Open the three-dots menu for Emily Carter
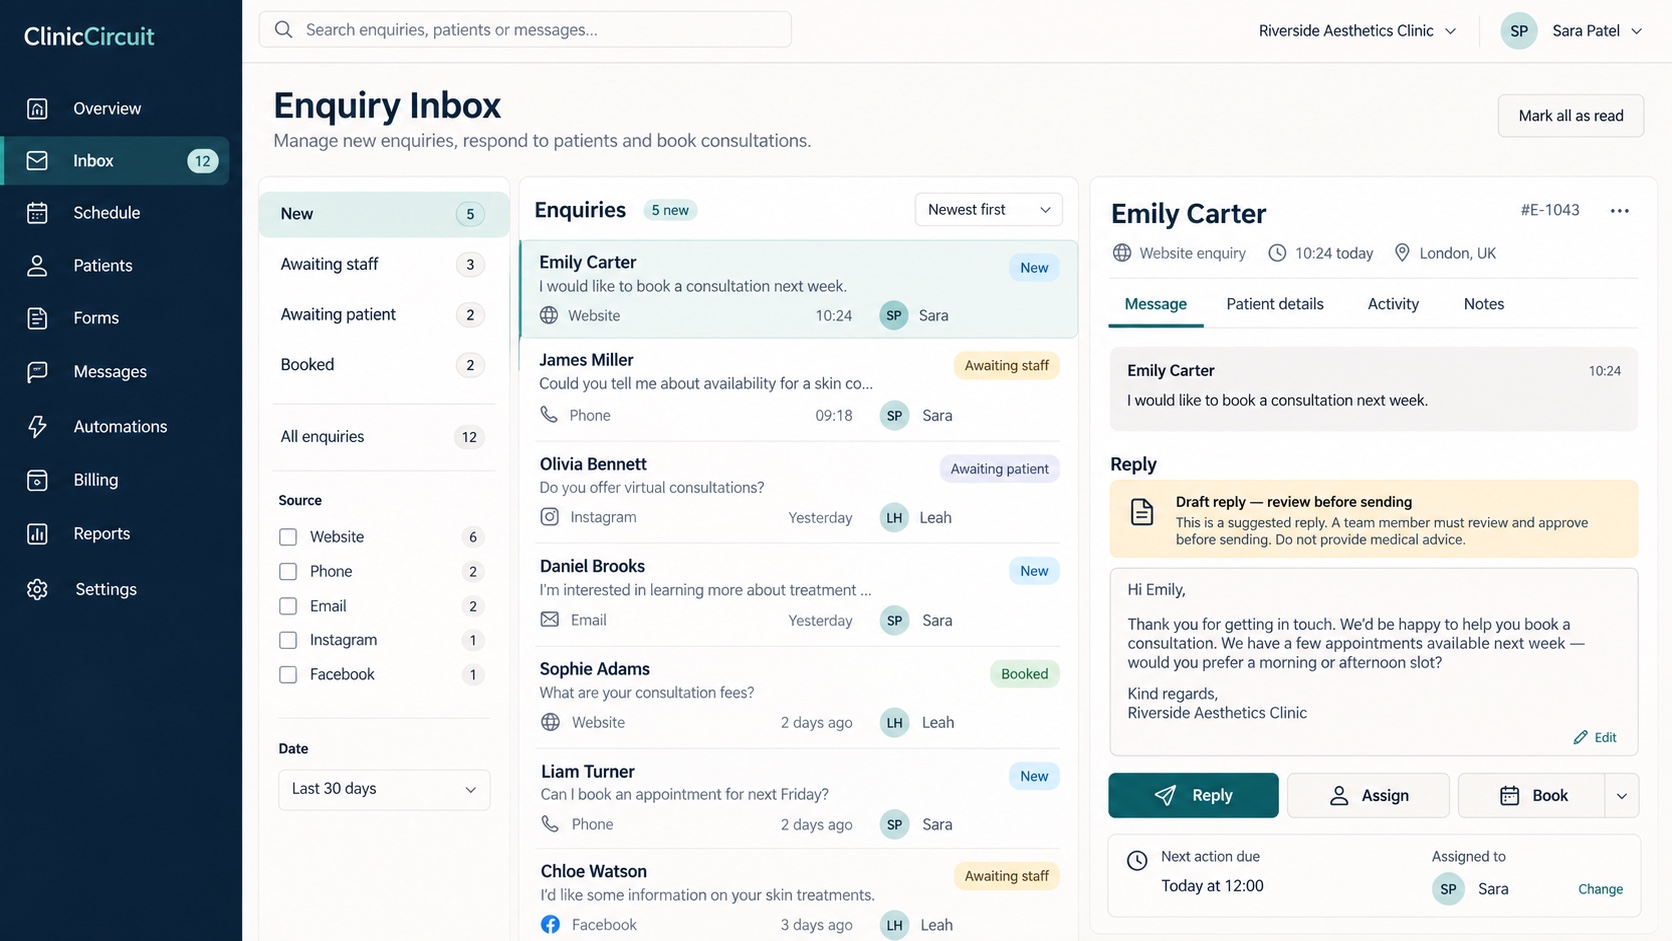This screenshot has height=941, width=1672. point(1620,211)
